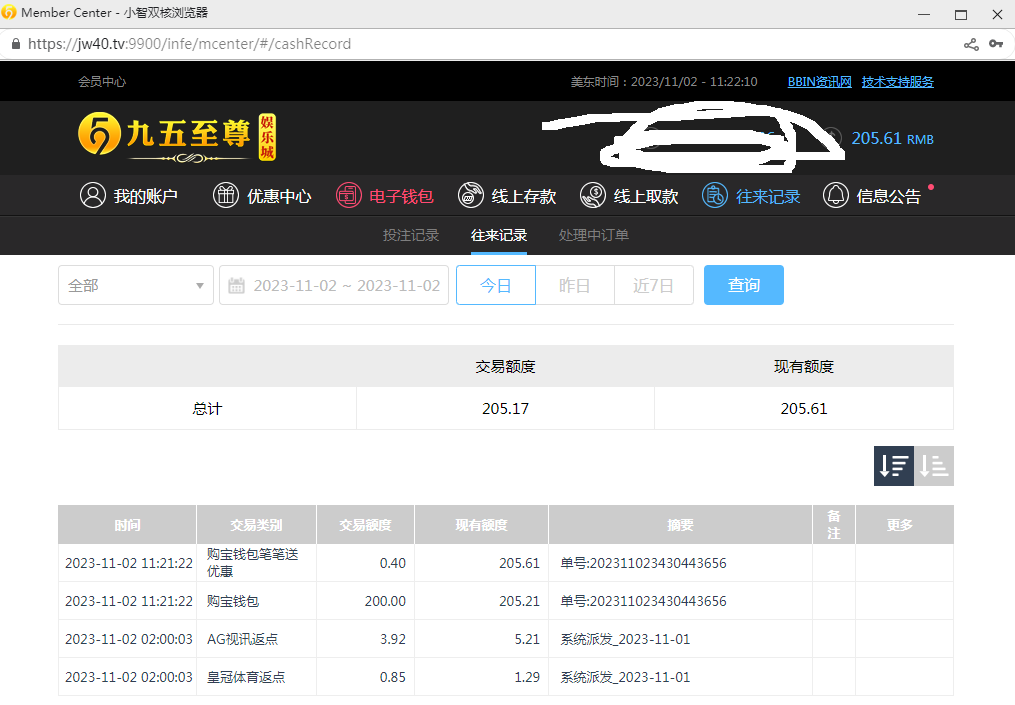Open the Promotions Center (优惠中心) gift icon
The image size is (1015, 705).
(226, 196)
